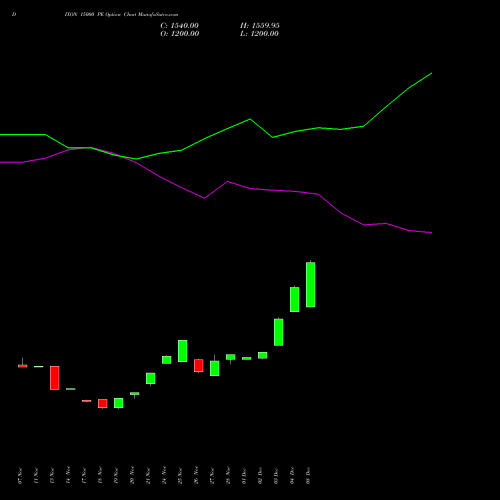This screenshot has width=500, height=500.
Task: Select the red candle above 18 Nov
Action: pyautogui.click(x=103, y=403)
